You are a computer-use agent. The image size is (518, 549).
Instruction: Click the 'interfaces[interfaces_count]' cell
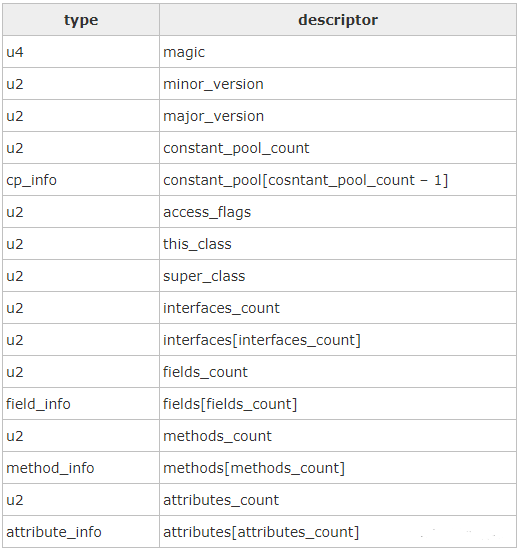click(338, 340)
